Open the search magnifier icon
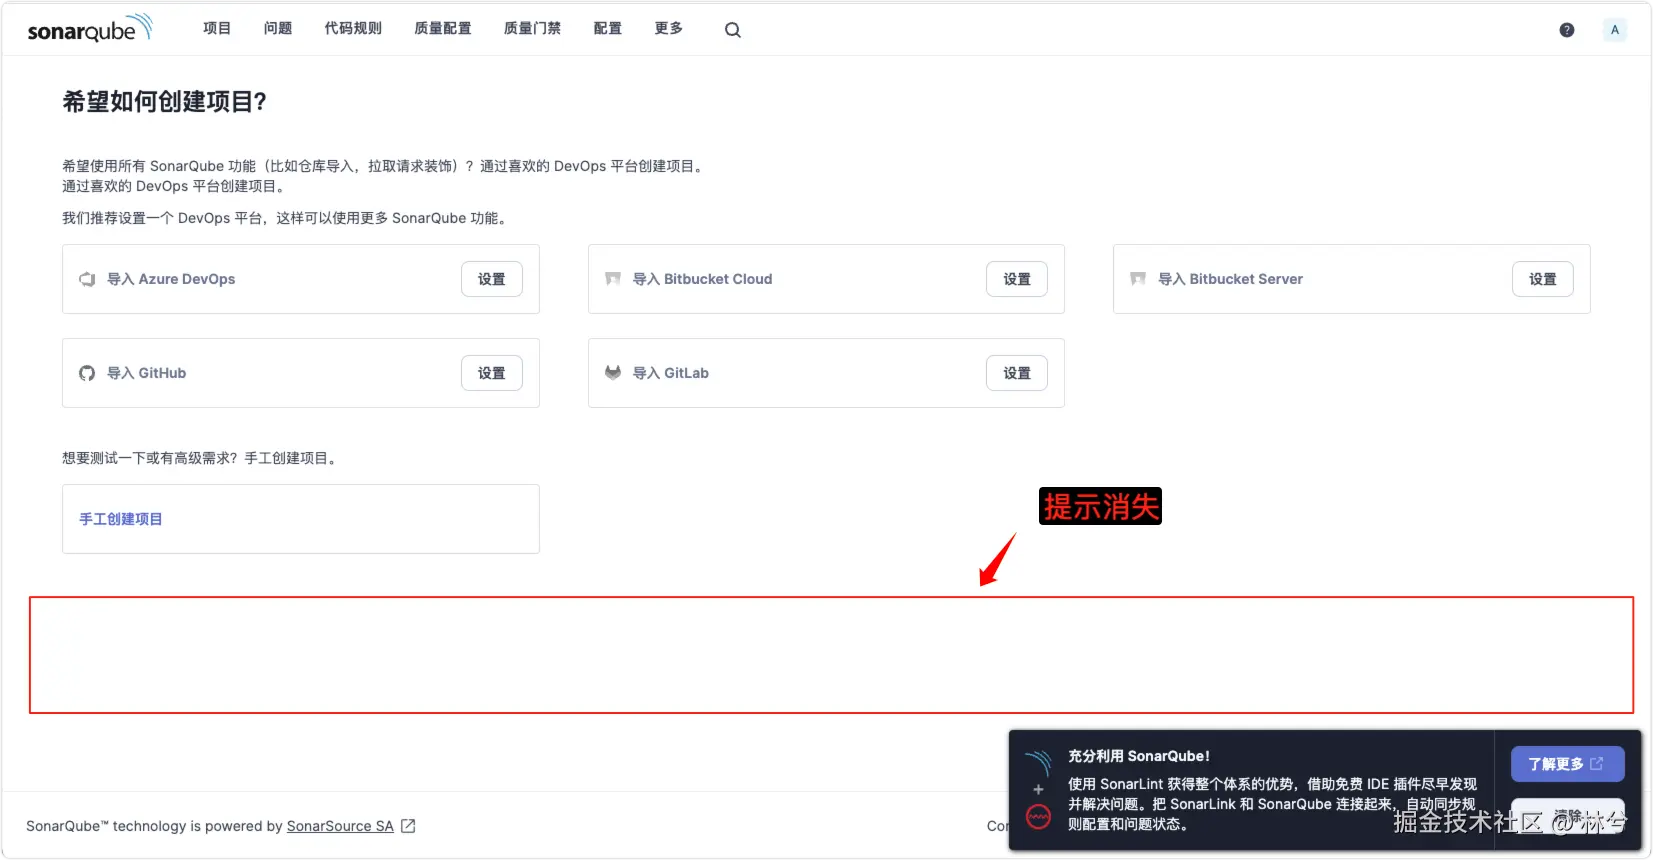 [733, 30]
